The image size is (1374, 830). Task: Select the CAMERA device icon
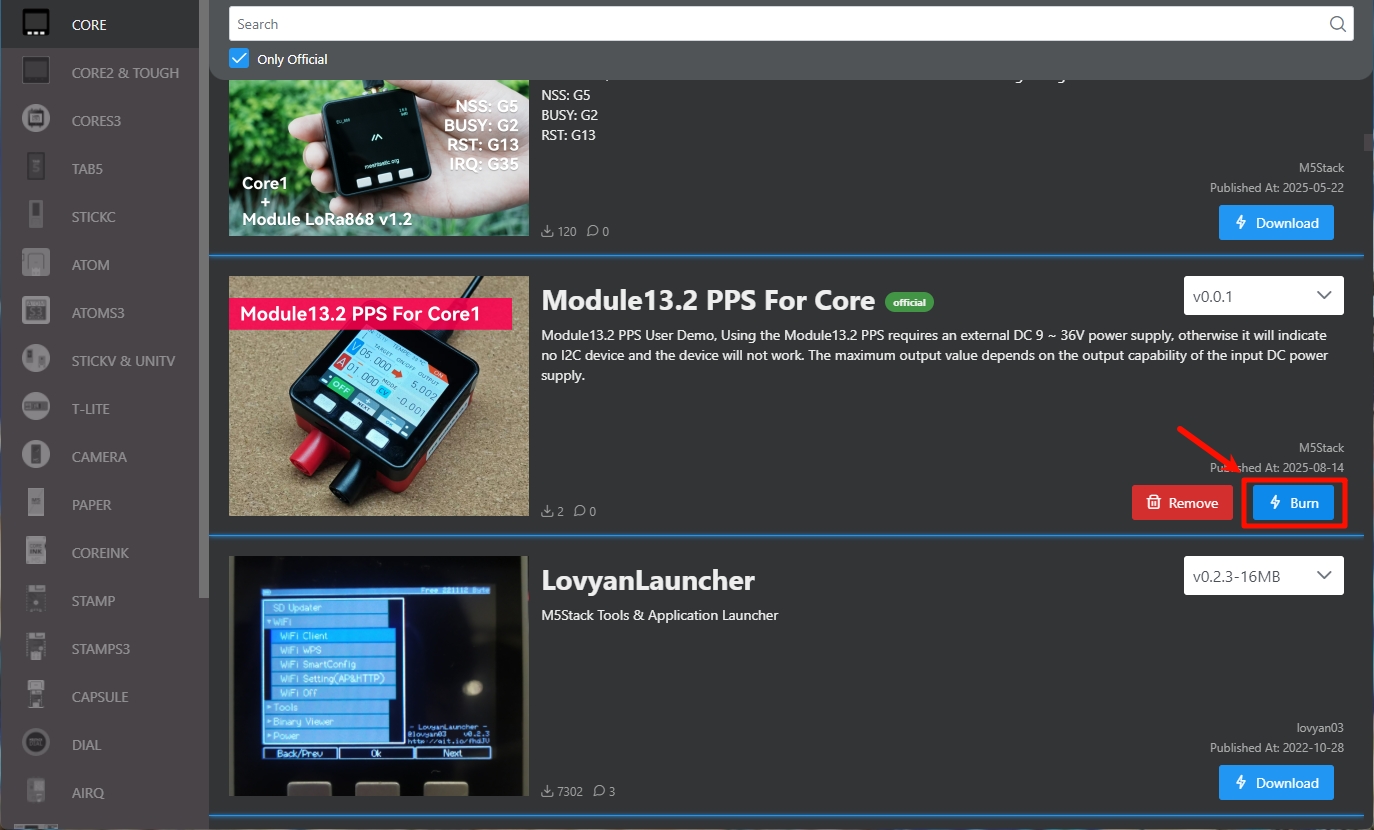[36, 456]
